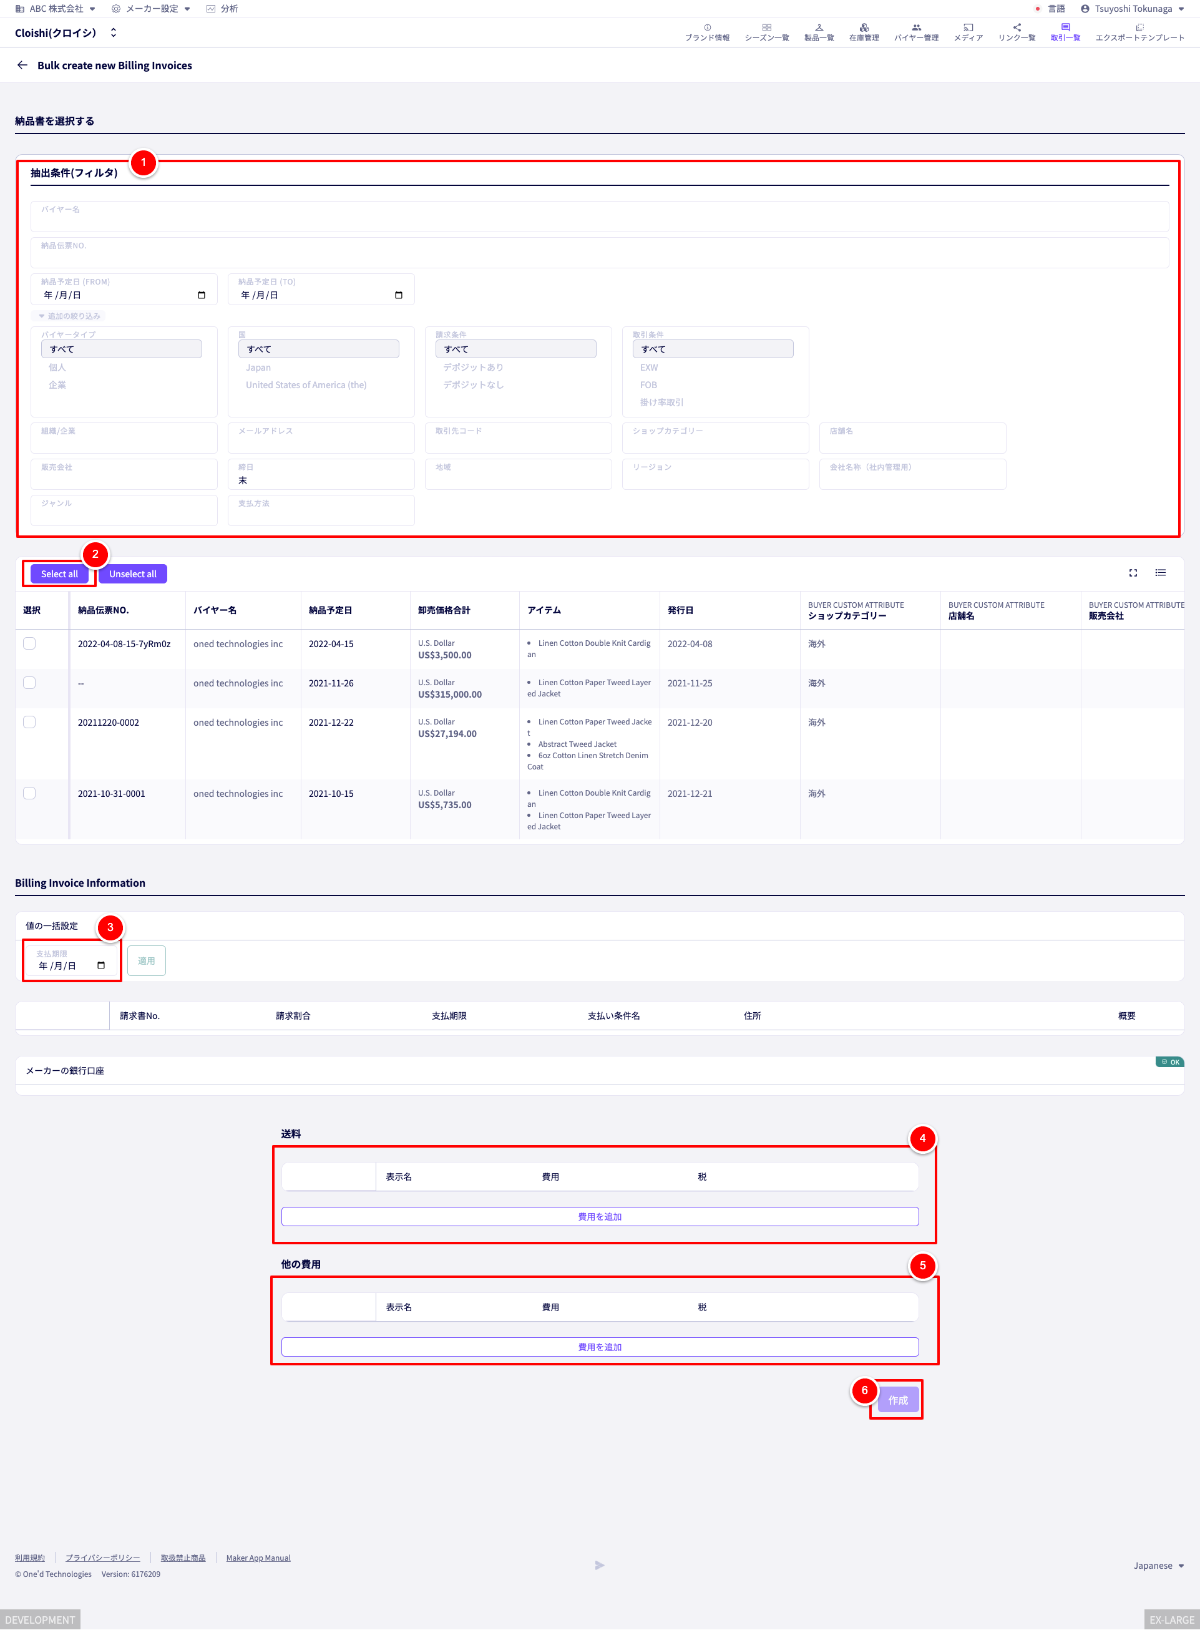This screenshot has height=1631, width=1200.
Task: Open ブランド情報 brand info page
Action: click(x=707, y=32)
